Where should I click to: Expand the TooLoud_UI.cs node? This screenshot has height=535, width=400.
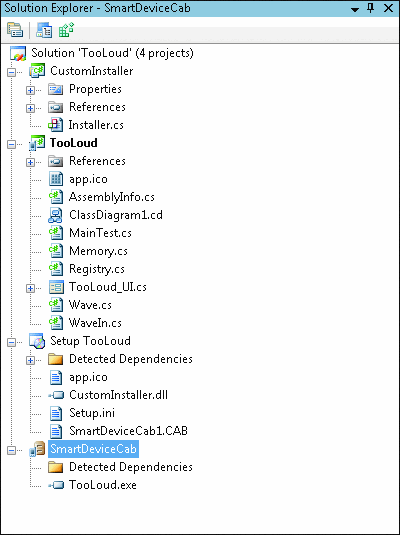point(30,289)
